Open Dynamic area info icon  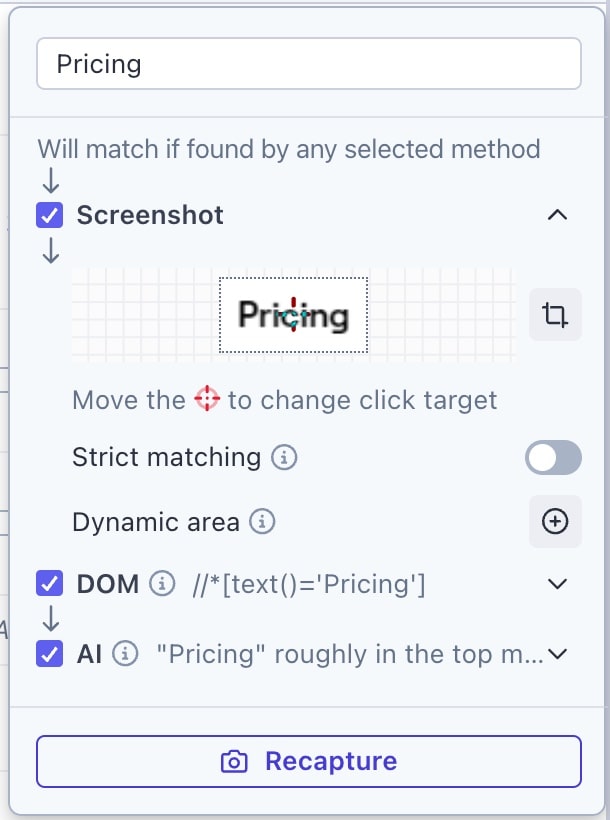(x=262, y=521)
